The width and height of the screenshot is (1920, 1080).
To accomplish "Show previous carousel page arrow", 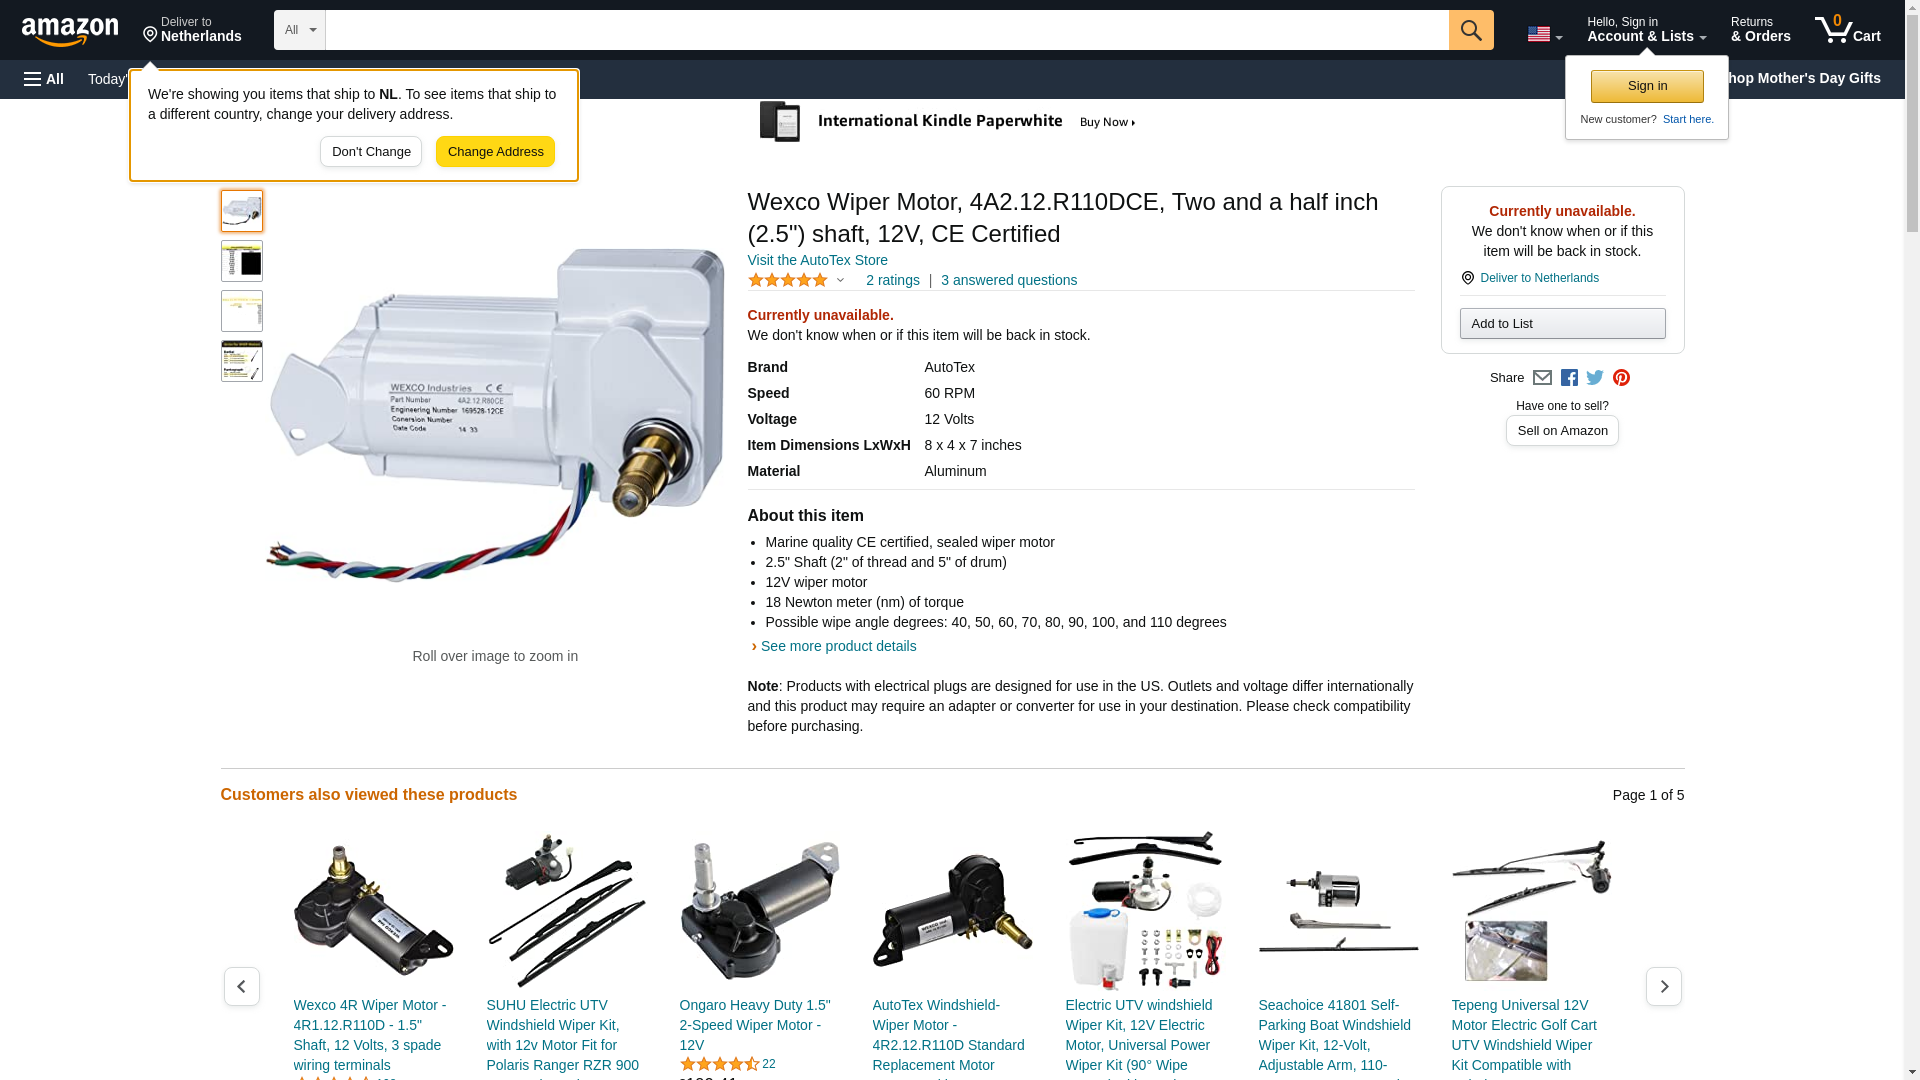I will coord(242,986).
